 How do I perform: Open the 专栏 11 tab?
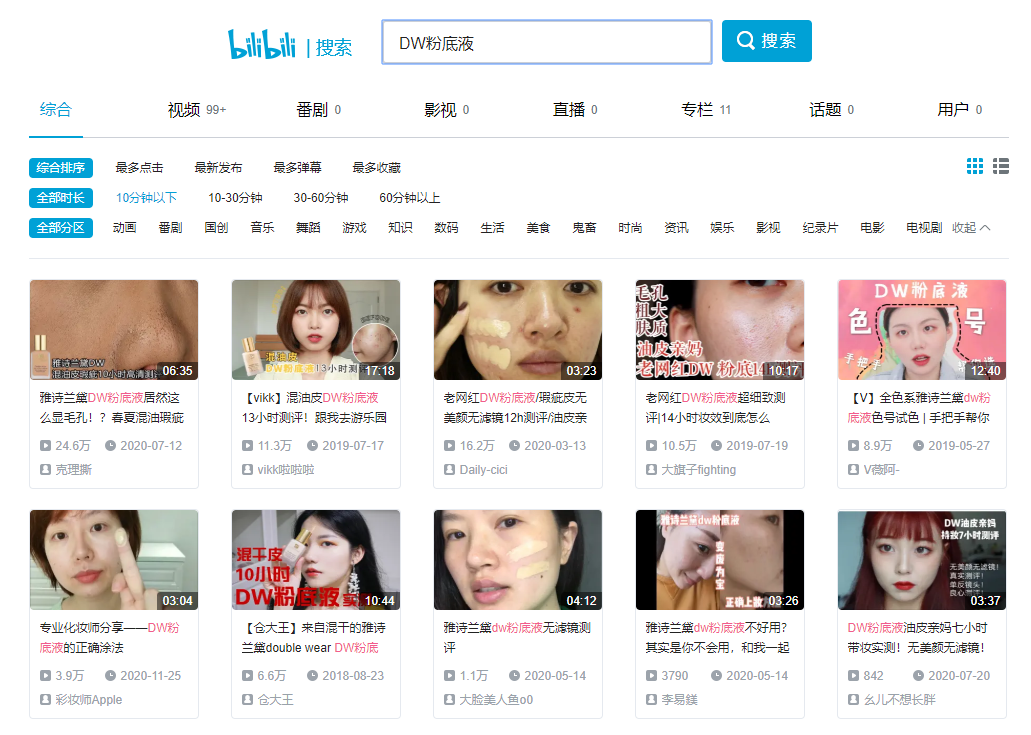(x=706, y=110)
